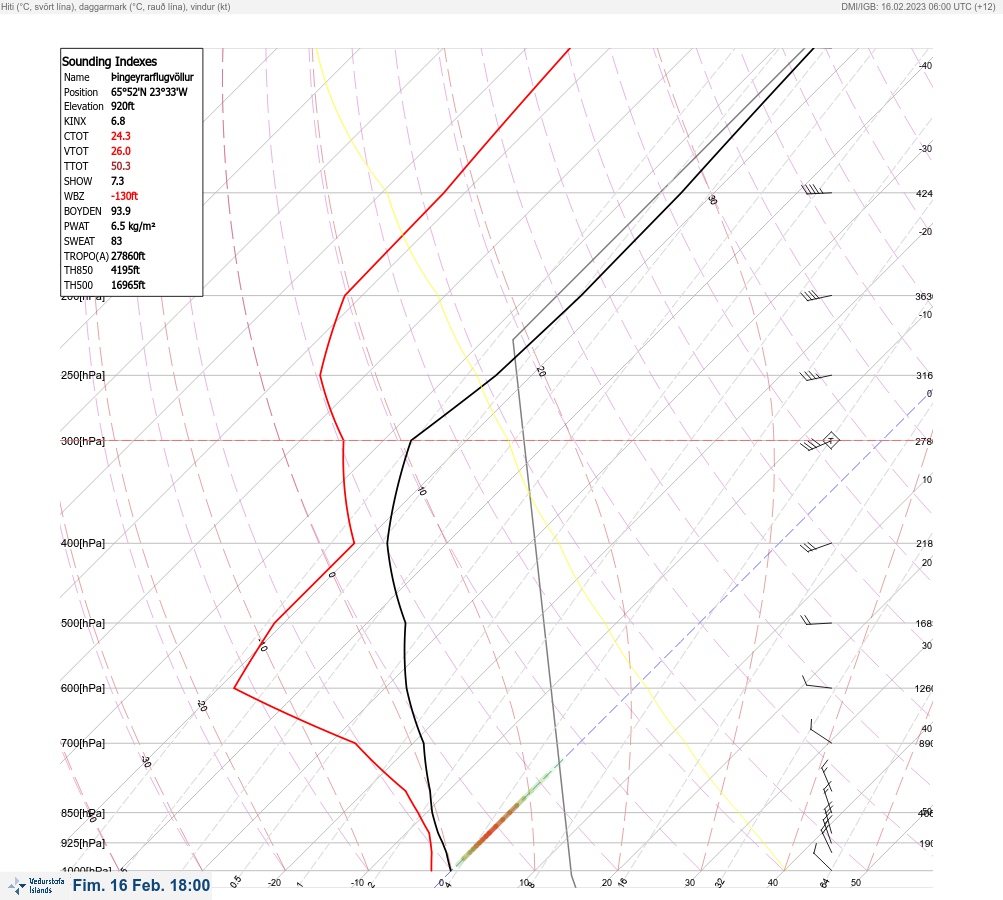Viewport: 1003px width, 900px height.
Task: Click the wind barb at 500 hPa level
Action: tap(816, 620)
